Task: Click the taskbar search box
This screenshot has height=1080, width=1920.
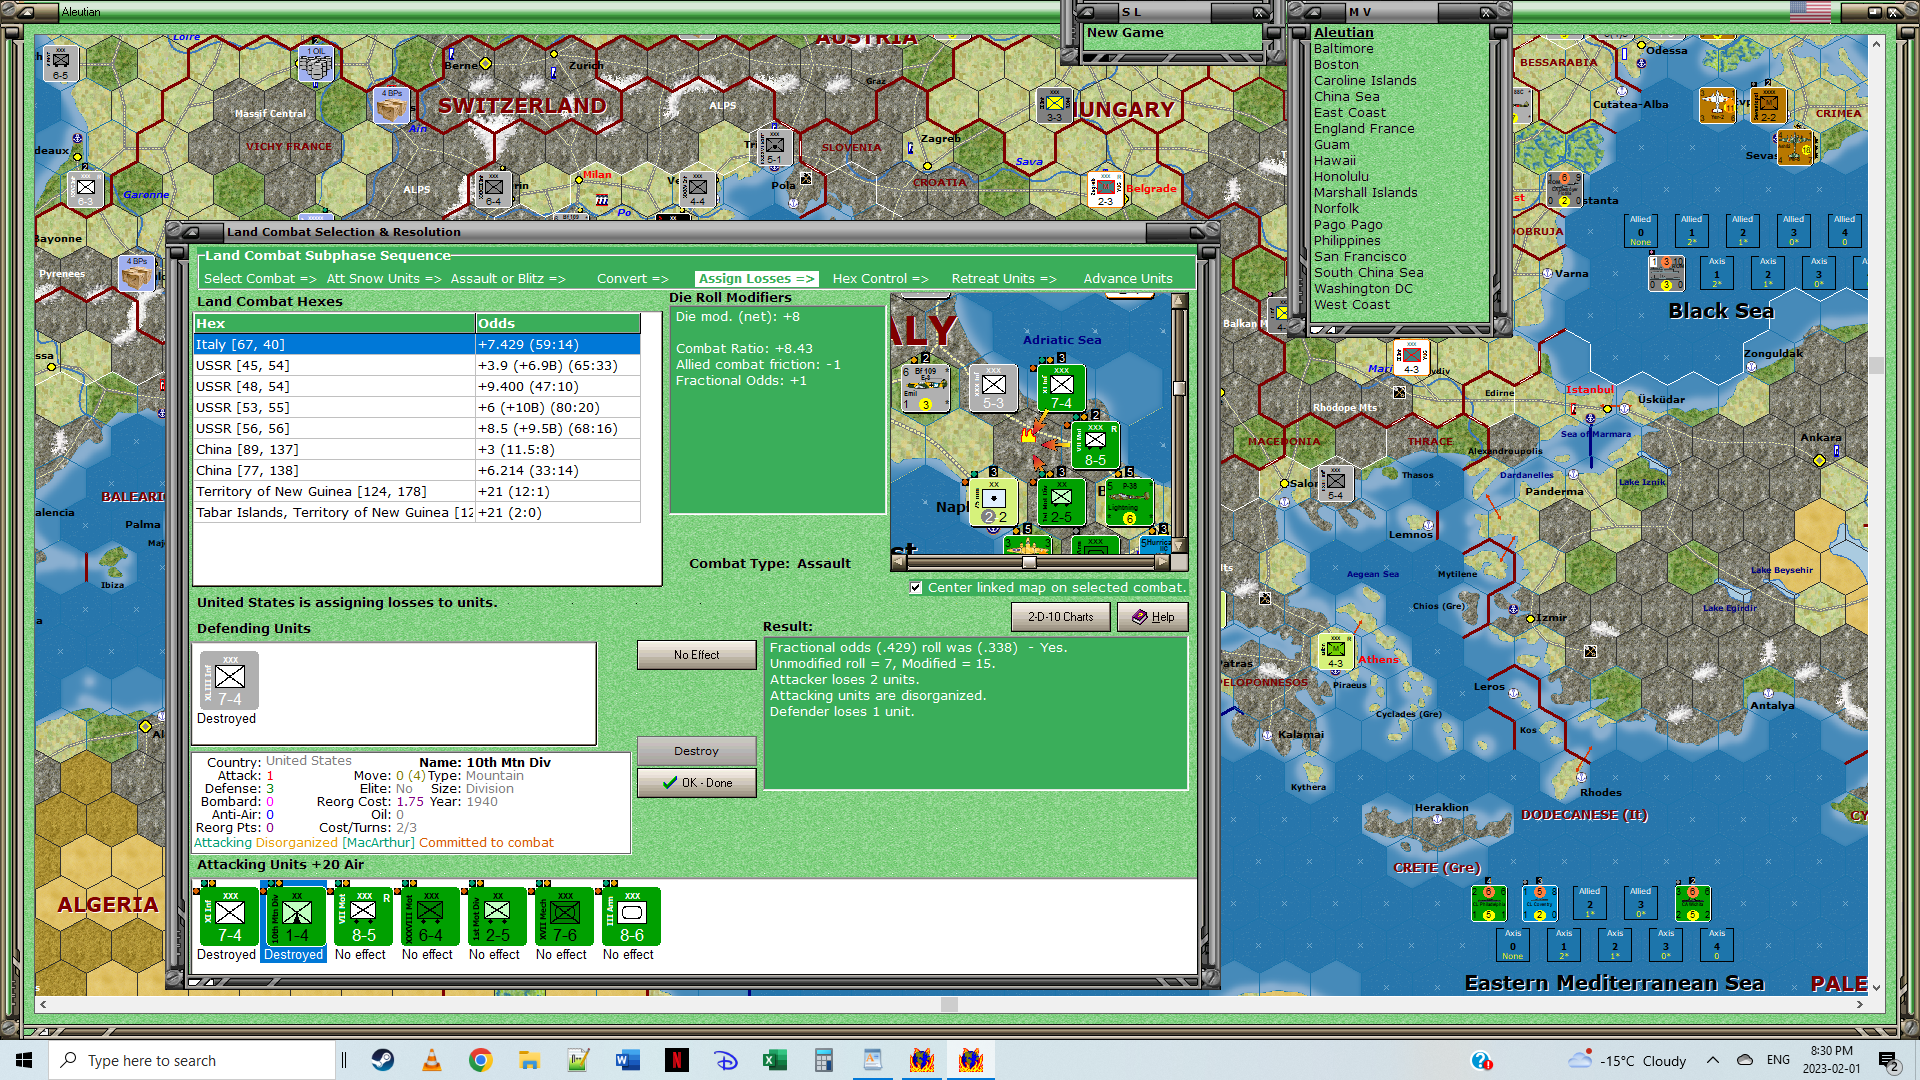Action: pos(192,1060)
